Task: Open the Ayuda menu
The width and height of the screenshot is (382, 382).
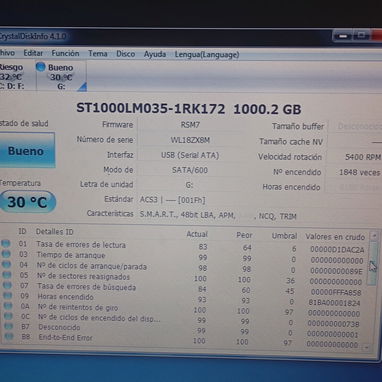Action: [155, 54]
